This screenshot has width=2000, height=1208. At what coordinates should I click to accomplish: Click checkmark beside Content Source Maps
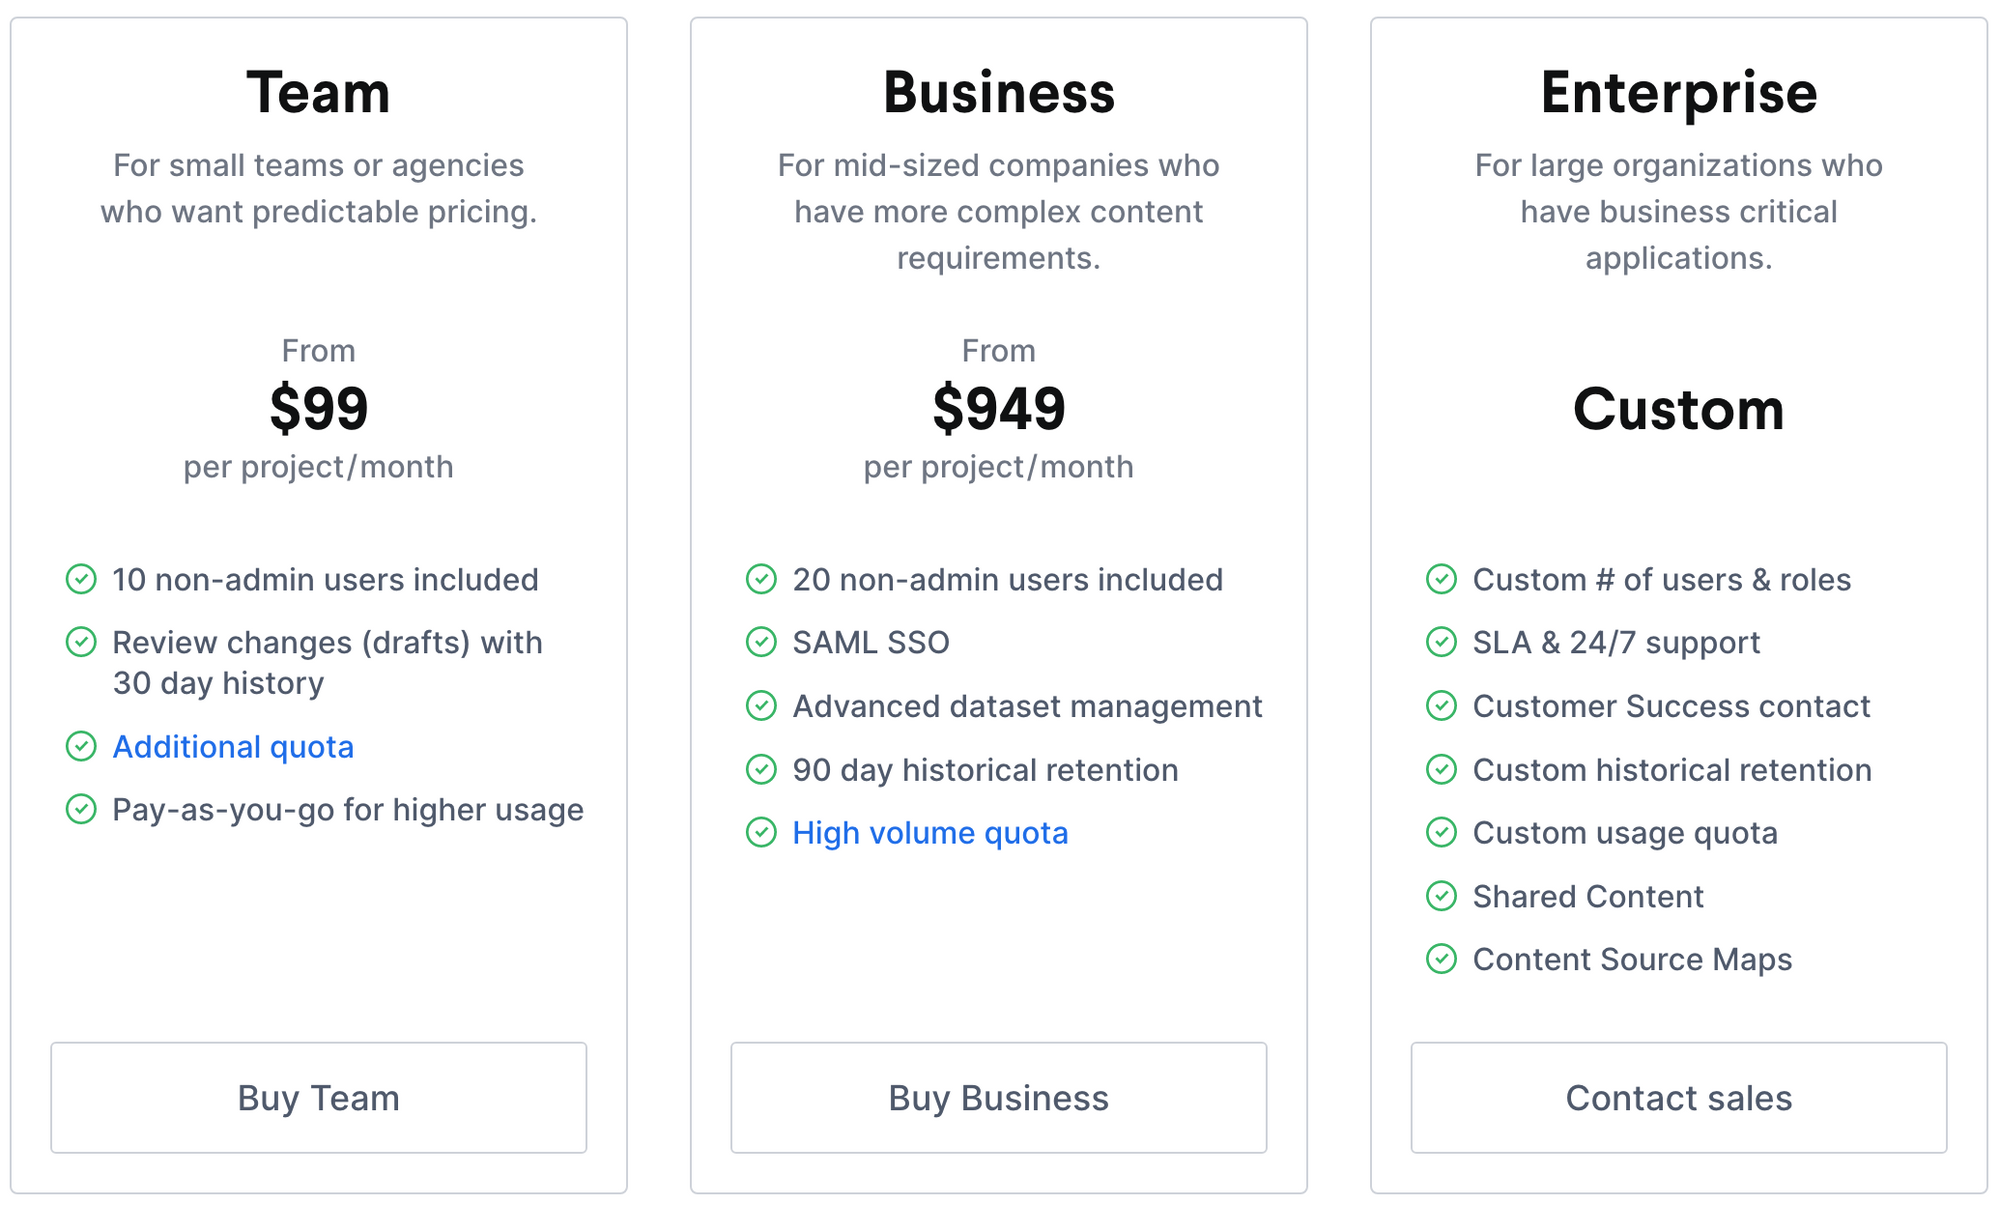1441,959
